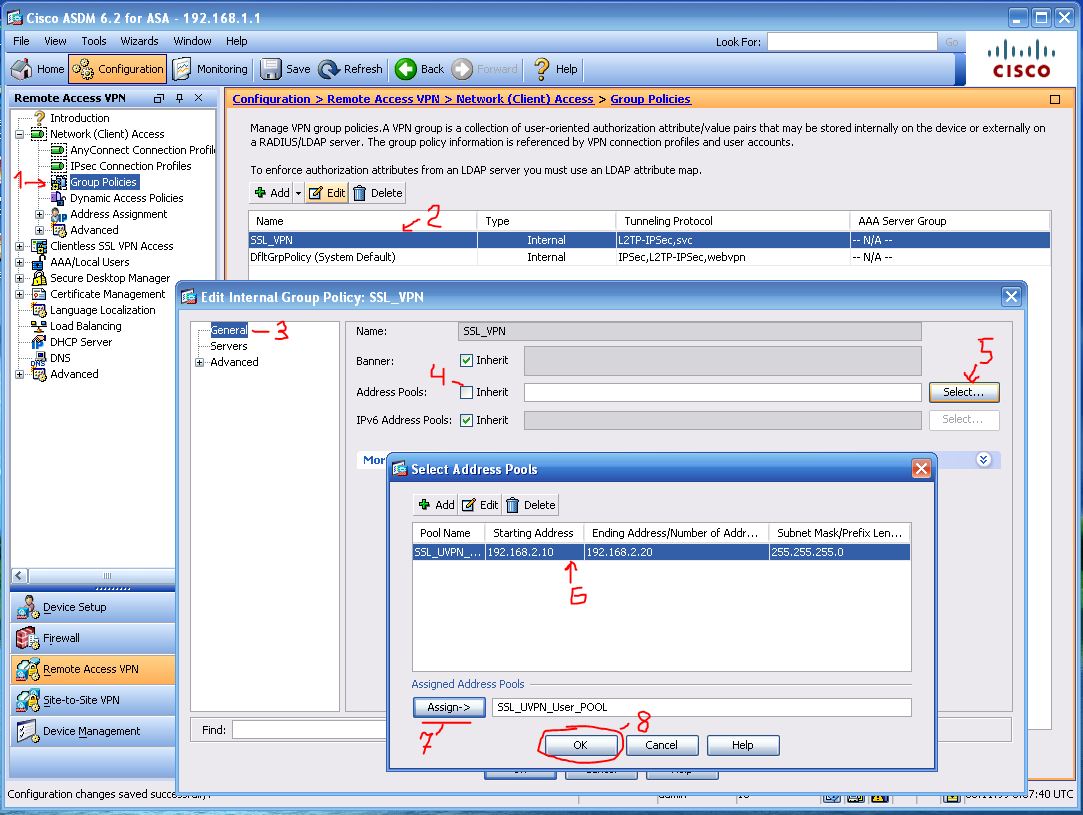The height and width of the screenshot is (815, 1083).
Task: Open the Configuration toolbar button
Action: tap(117, 69)
